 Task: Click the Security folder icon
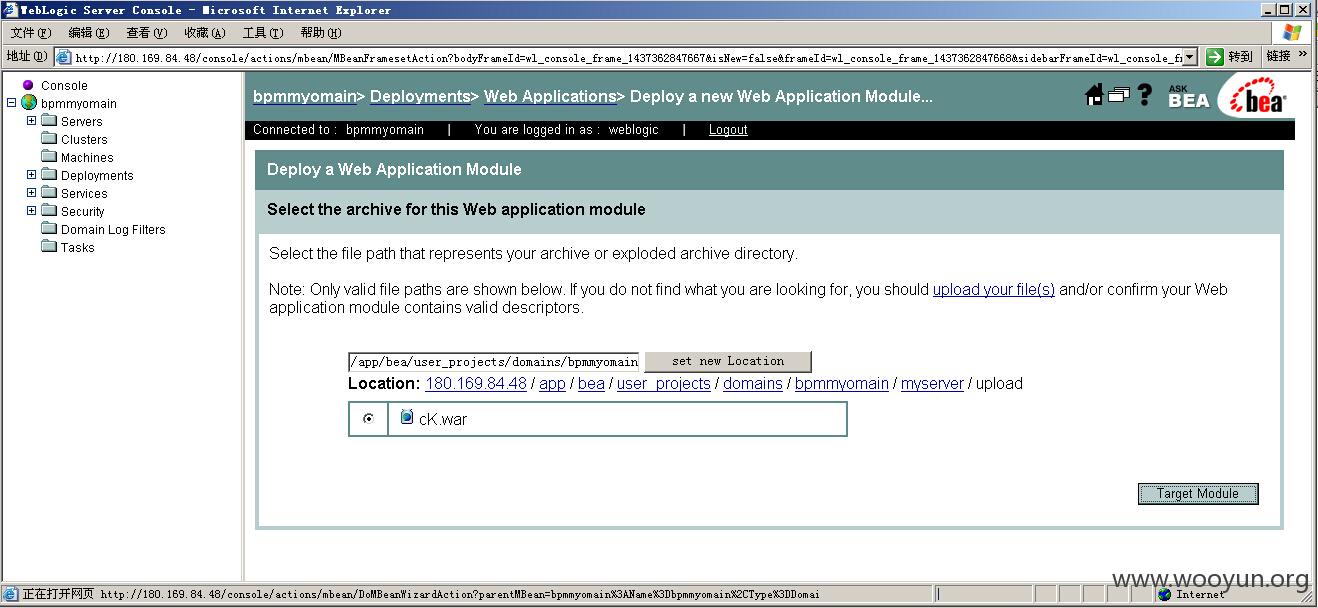[49, 210]
